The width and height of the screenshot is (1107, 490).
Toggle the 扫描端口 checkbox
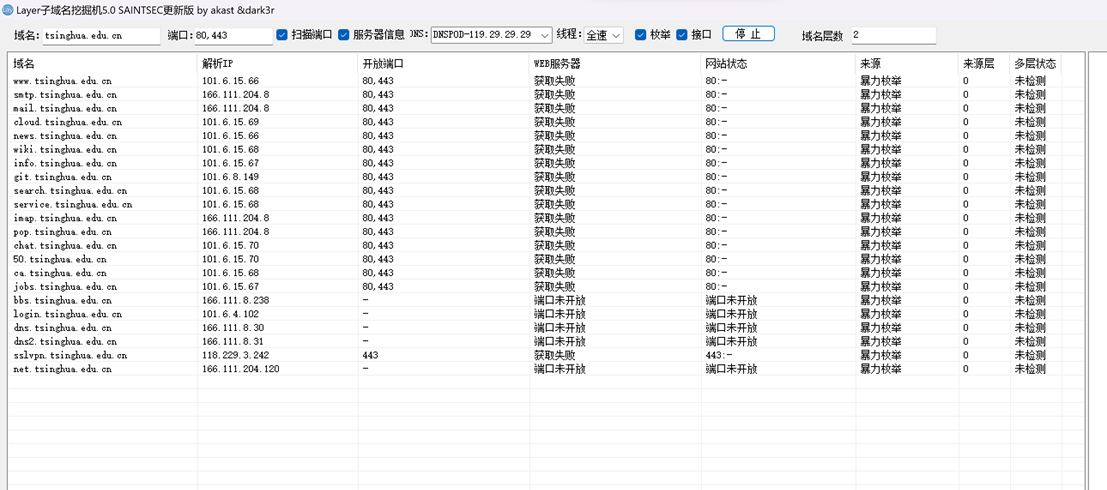(282, 35)
